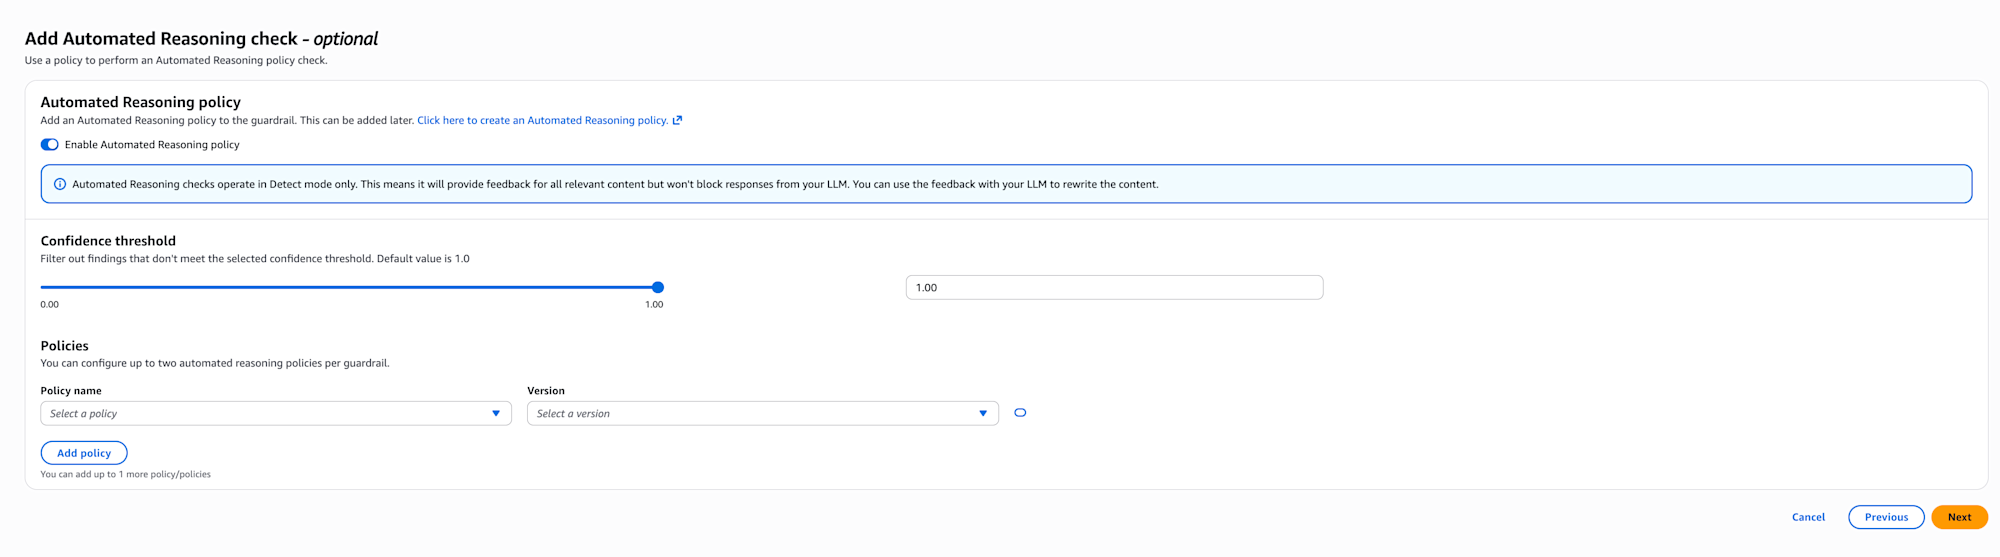Click the confidence threshold 1.00 input field

1114,287
